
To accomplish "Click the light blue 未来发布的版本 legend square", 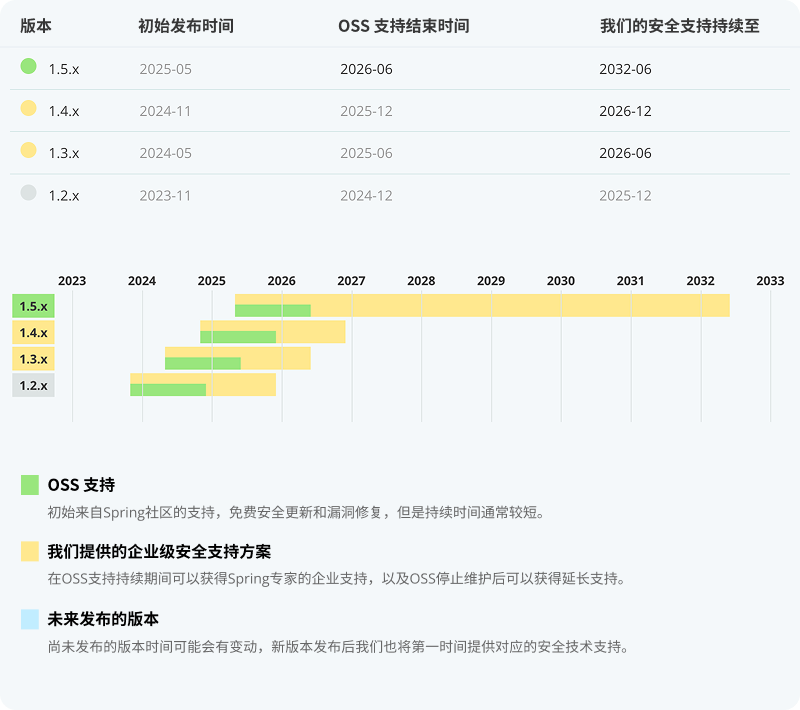I will pyautogui.click(x=30, y=619).
